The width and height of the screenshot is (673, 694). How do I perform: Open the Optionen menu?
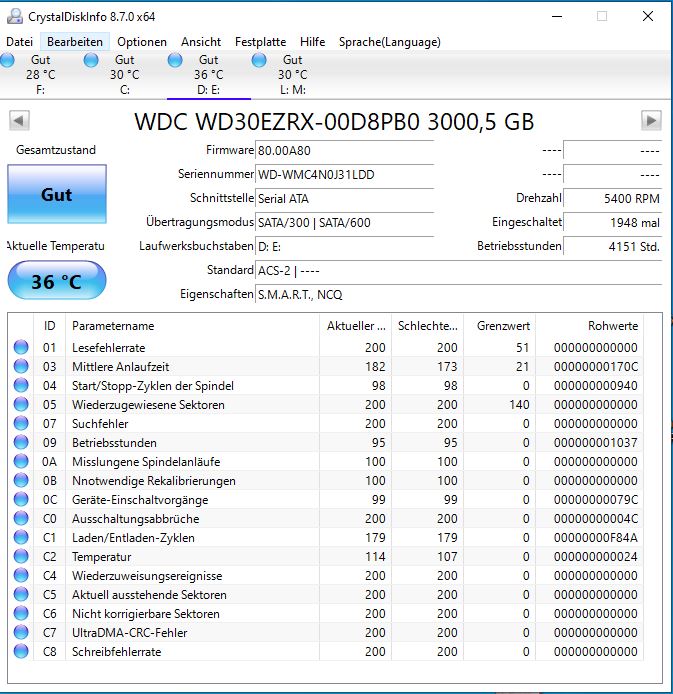click(x=142, y=42)
